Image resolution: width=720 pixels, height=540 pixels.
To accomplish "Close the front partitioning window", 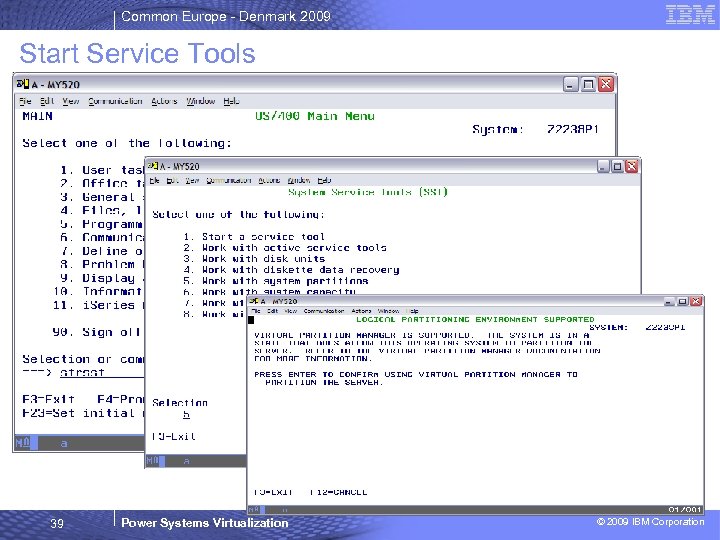I will coord(696,301).
